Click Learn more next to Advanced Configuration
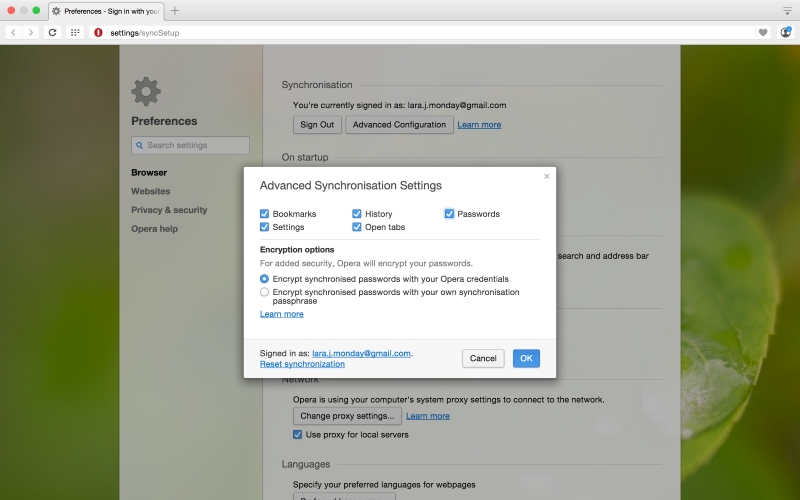Image resolution: width=800 pixels, height=500 pixels. coord(479,124)
